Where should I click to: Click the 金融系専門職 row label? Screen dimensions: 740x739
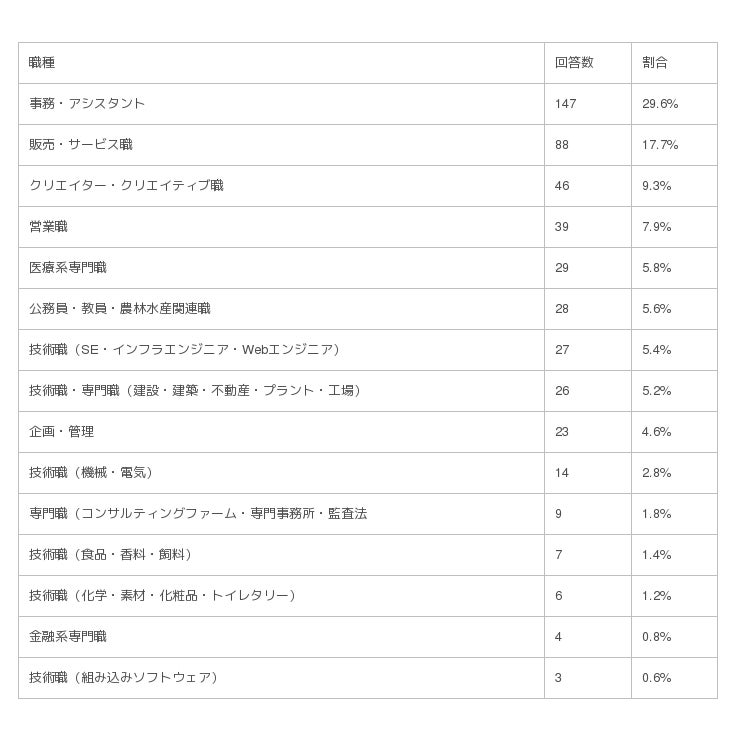click(68, 637)
